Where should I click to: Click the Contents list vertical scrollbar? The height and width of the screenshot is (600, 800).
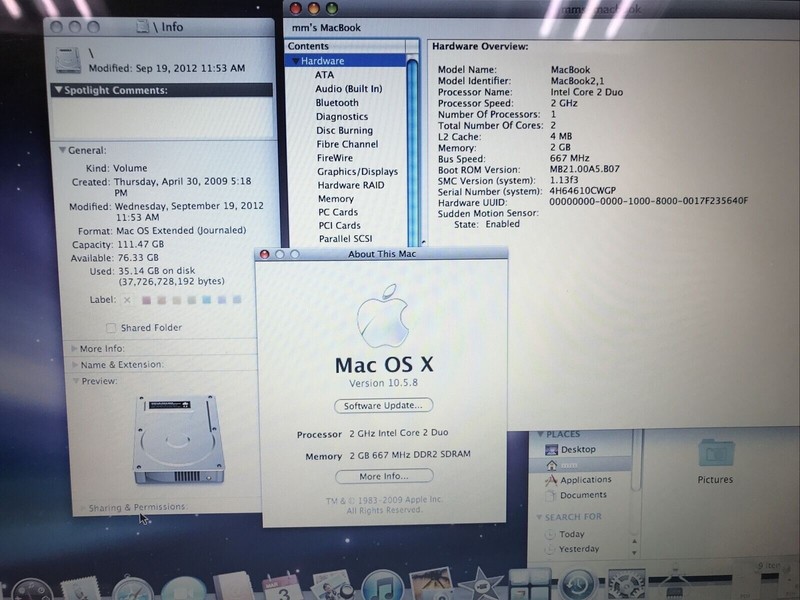[x=413, y=151]
